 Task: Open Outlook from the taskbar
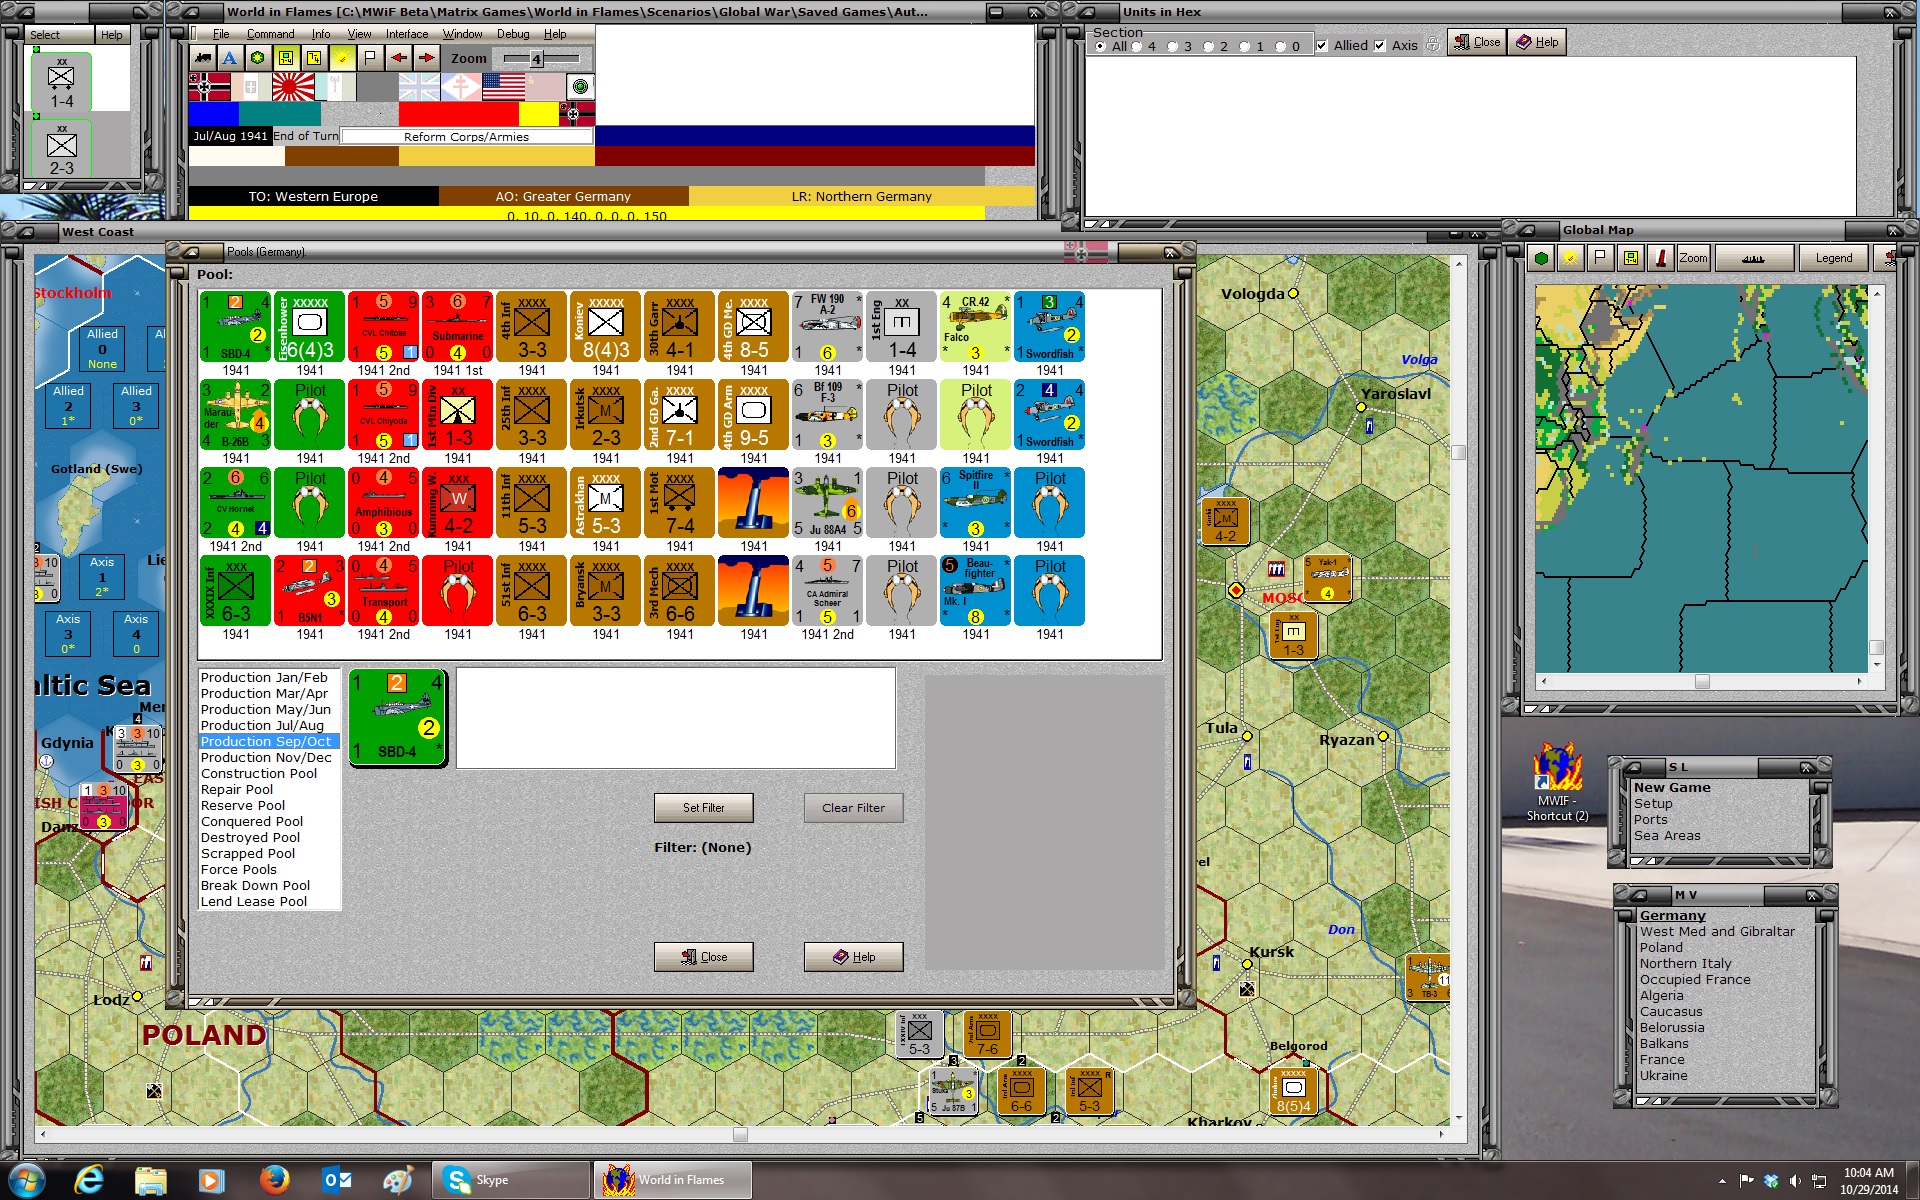coord(336,1180)
